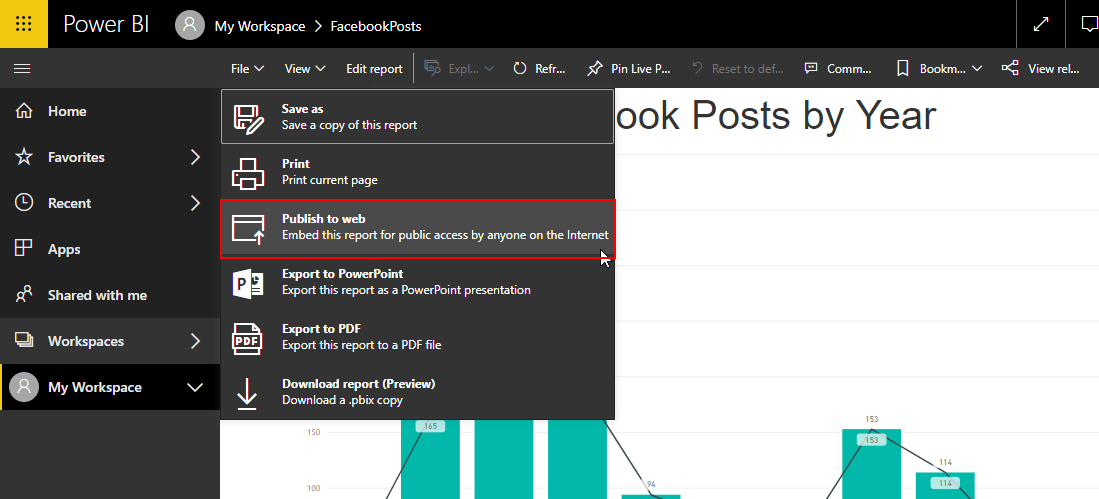Viewport: 1099px width, 499px height.
Task: Open the Explore dropdown
Action: point(459,69)
